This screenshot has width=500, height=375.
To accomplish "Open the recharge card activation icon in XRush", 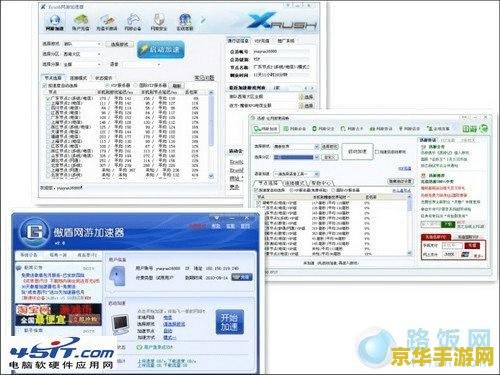I will tap(107, 22).
